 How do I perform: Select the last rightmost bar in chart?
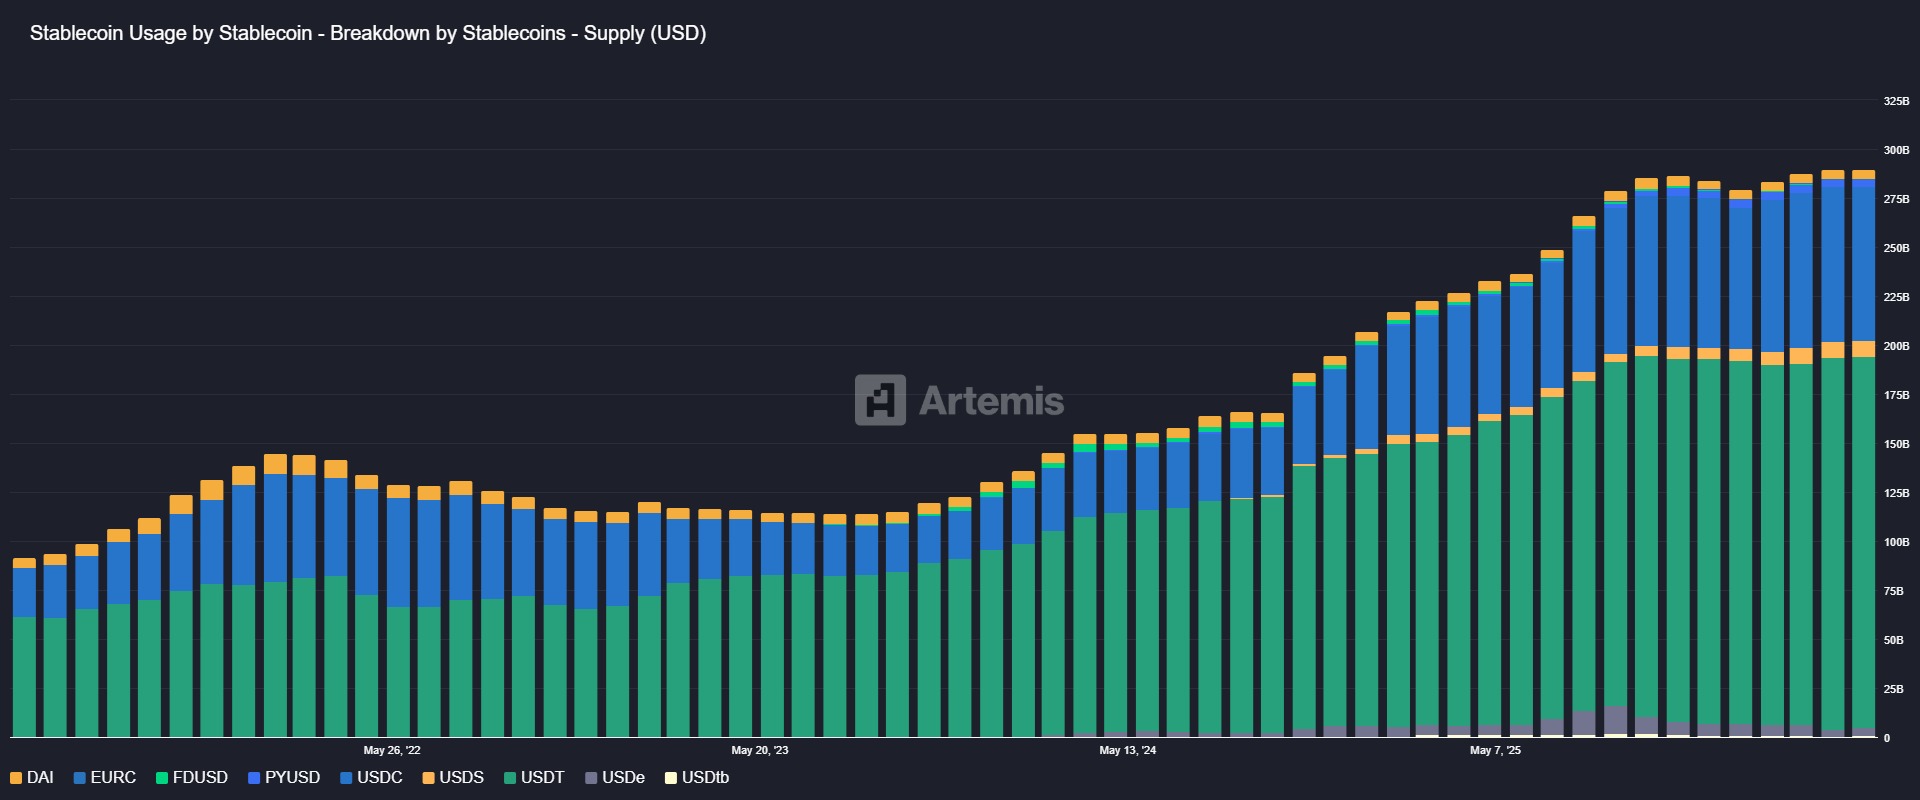(1863, 454)
